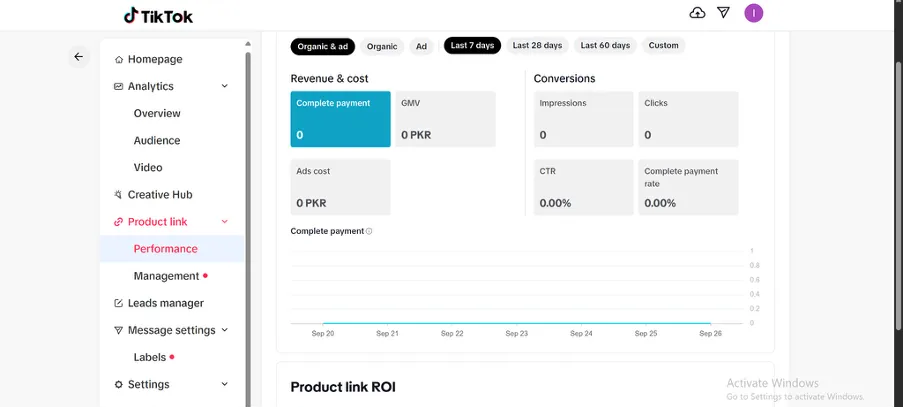Open the upload cloud icon
Image resolution: width=904 pixels, height=408 pixels.
pos(698,13)
